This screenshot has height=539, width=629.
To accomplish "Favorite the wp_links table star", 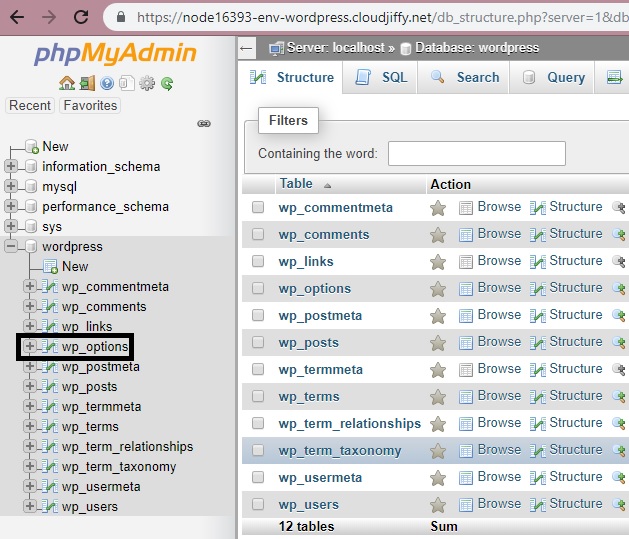I will point(438,262).
